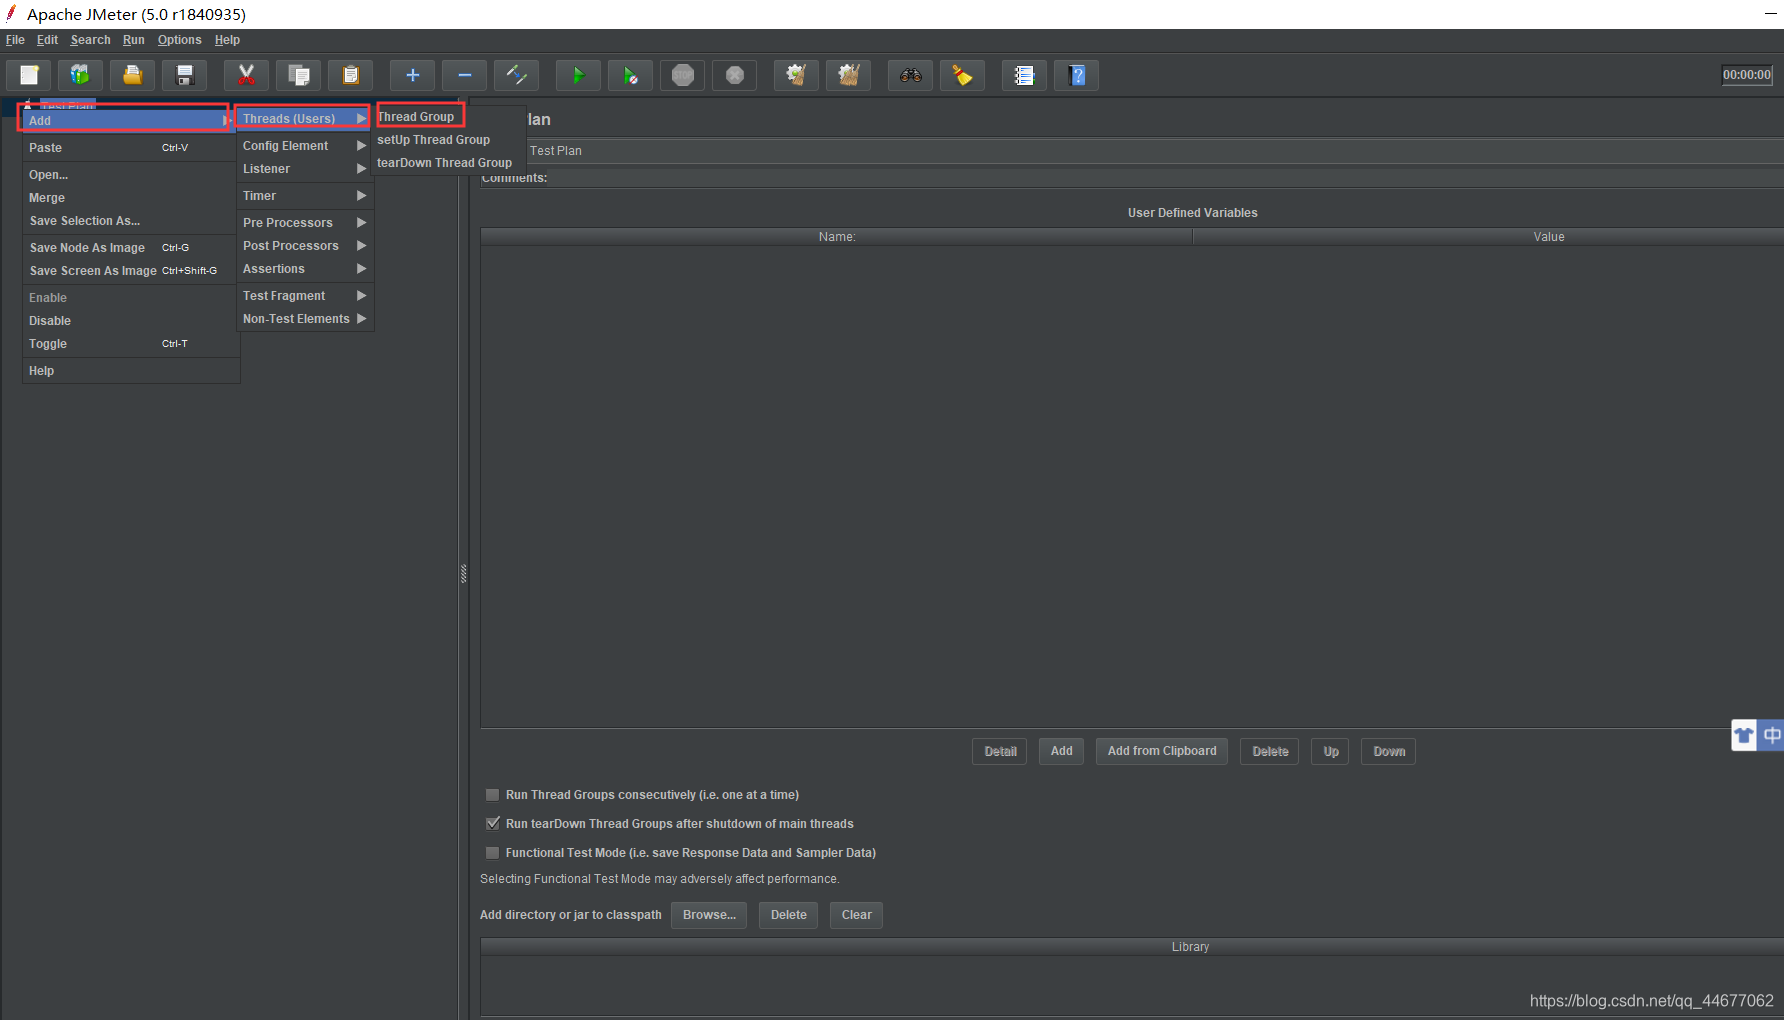Expand the Timer submenu

304,196
